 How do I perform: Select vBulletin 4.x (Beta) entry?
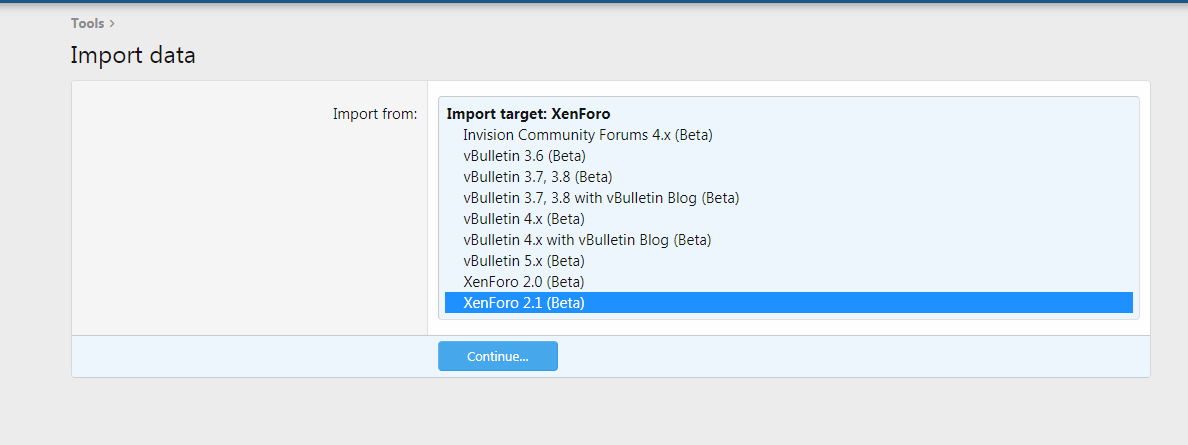[789, 219]
